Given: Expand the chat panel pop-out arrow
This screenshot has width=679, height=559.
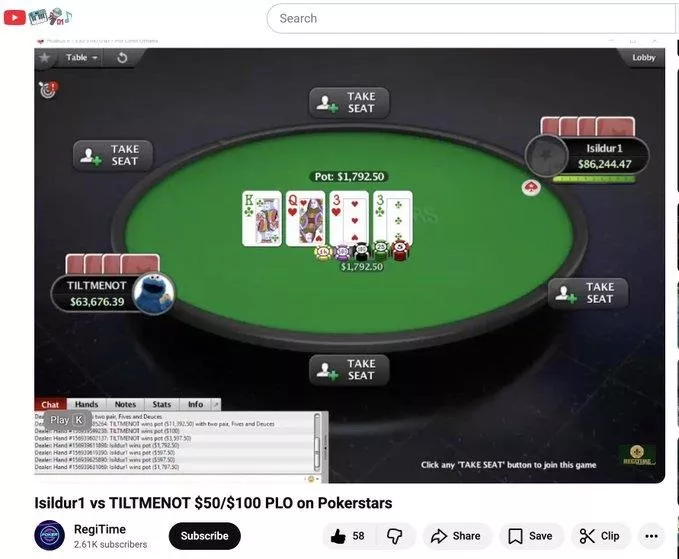Looking at the screenshot, I should click(x=216, y=404).
